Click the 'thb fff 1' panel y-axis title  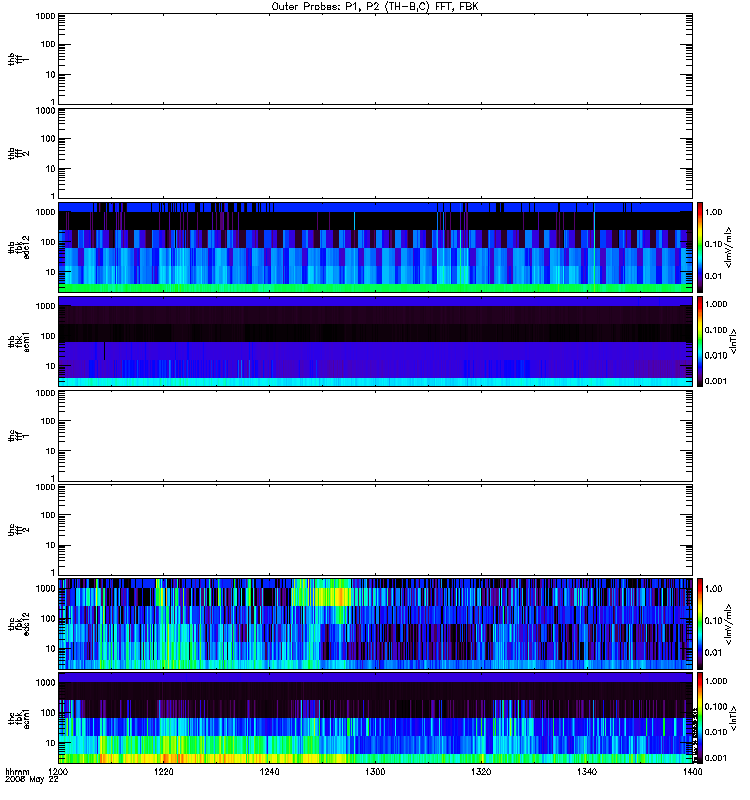(x=18, y=59)
